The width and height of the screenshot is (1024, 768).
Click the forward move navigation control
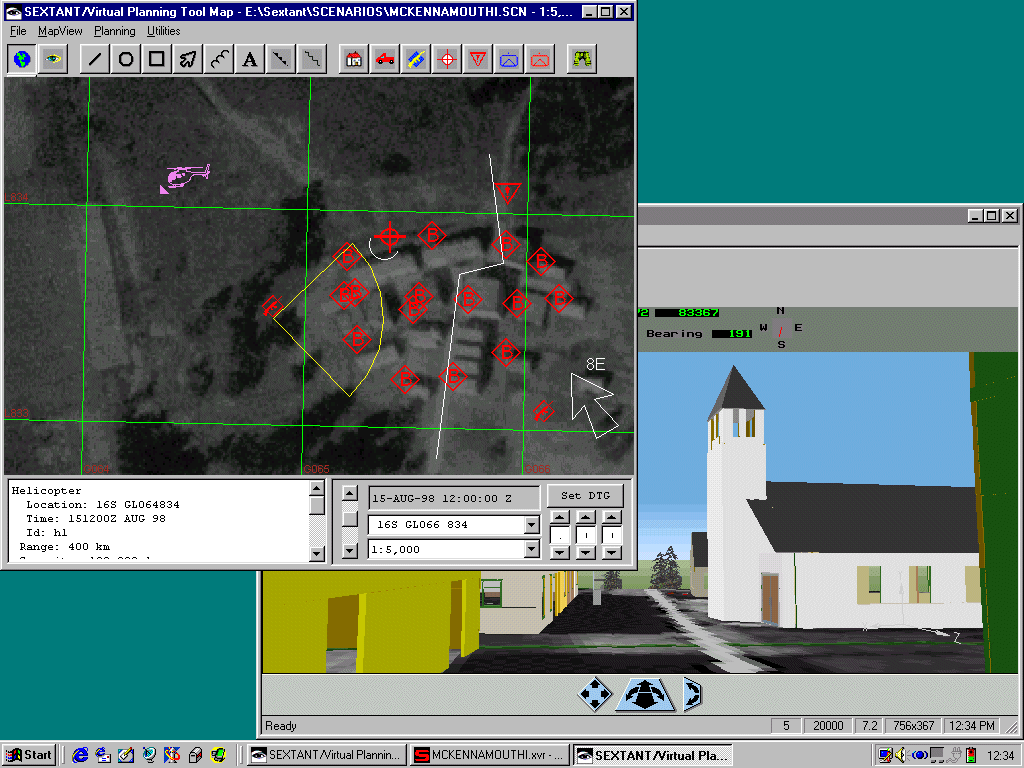point(645,694)
